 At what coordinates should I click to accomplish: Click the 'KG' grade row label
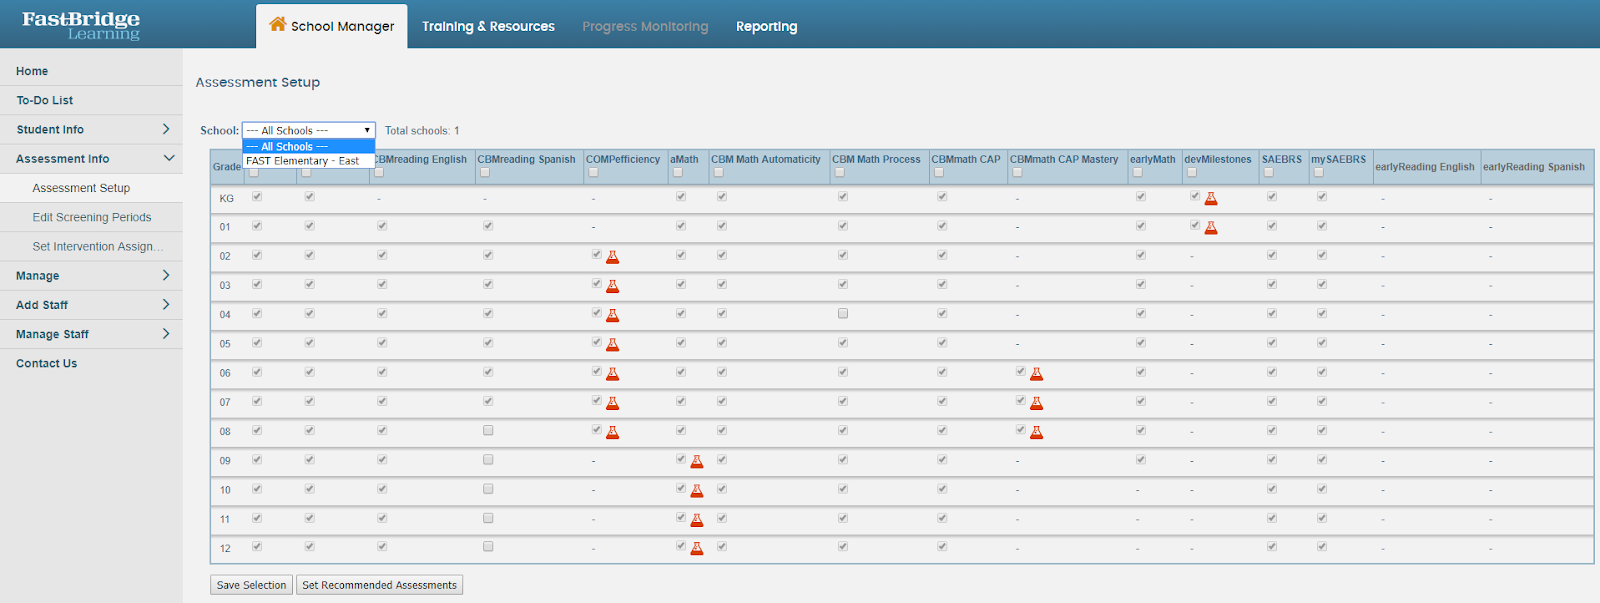pos(226,198)
